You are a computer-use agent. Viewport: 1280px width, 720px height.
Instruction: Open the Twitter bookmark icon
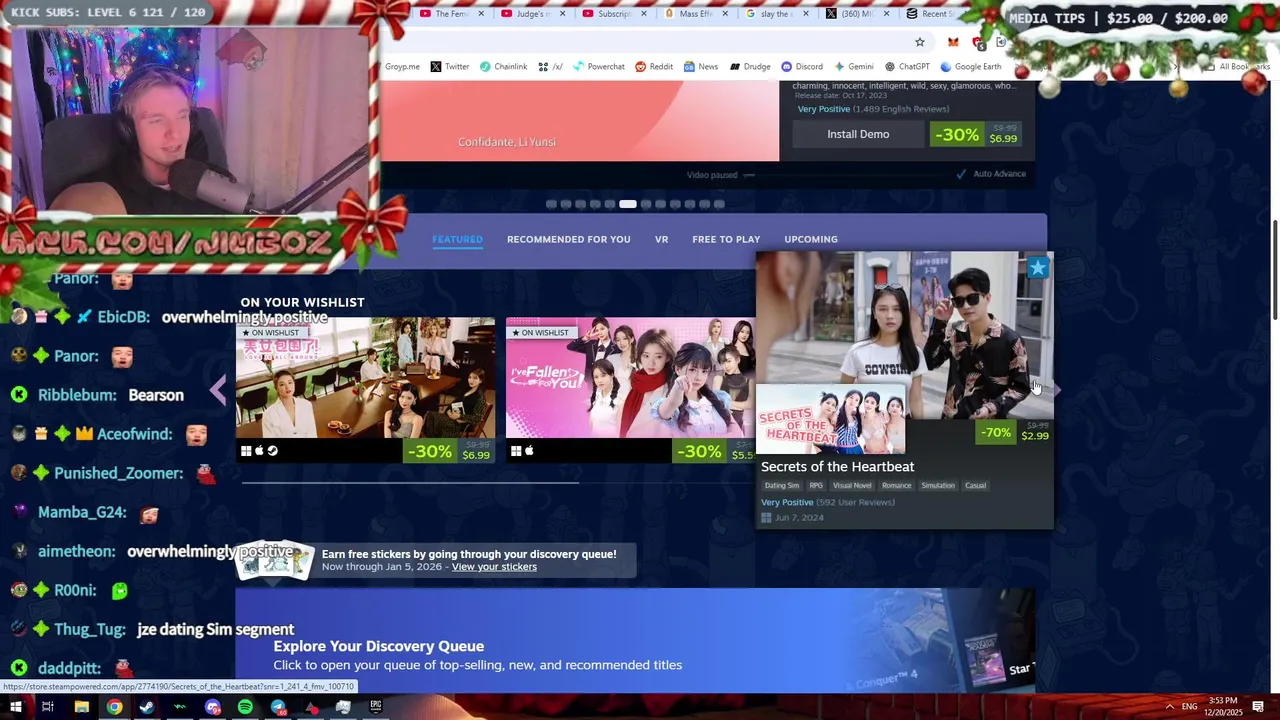pos(436,67)
